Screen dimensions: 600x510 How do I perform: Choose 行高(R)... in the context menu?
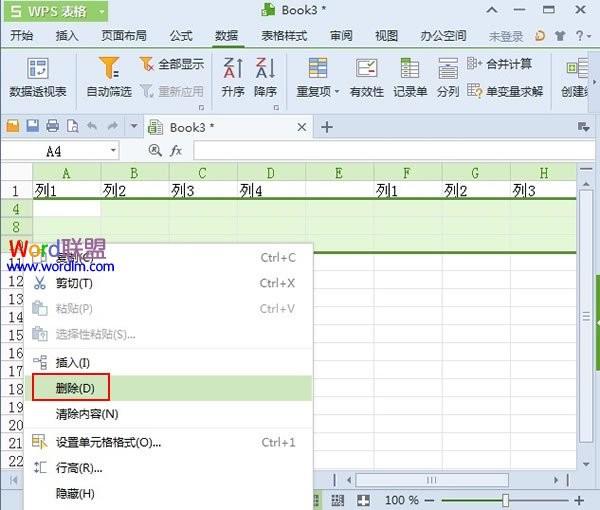point(168,468)
